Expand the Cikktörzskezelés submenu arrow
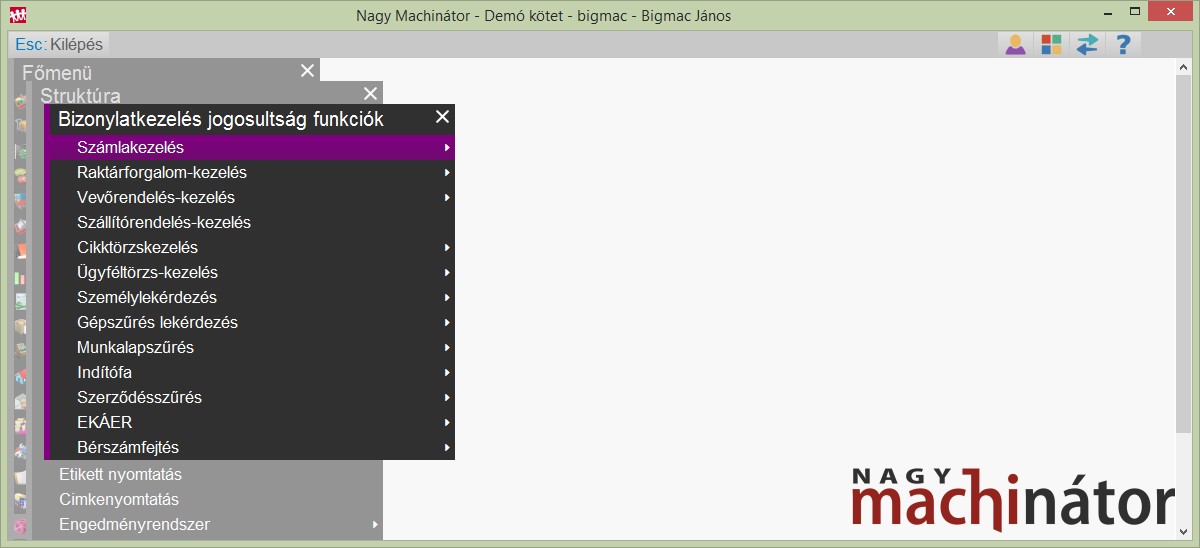Image resolution: width=1200 pixels, height=548 pixels. click(x=448, y=248)
